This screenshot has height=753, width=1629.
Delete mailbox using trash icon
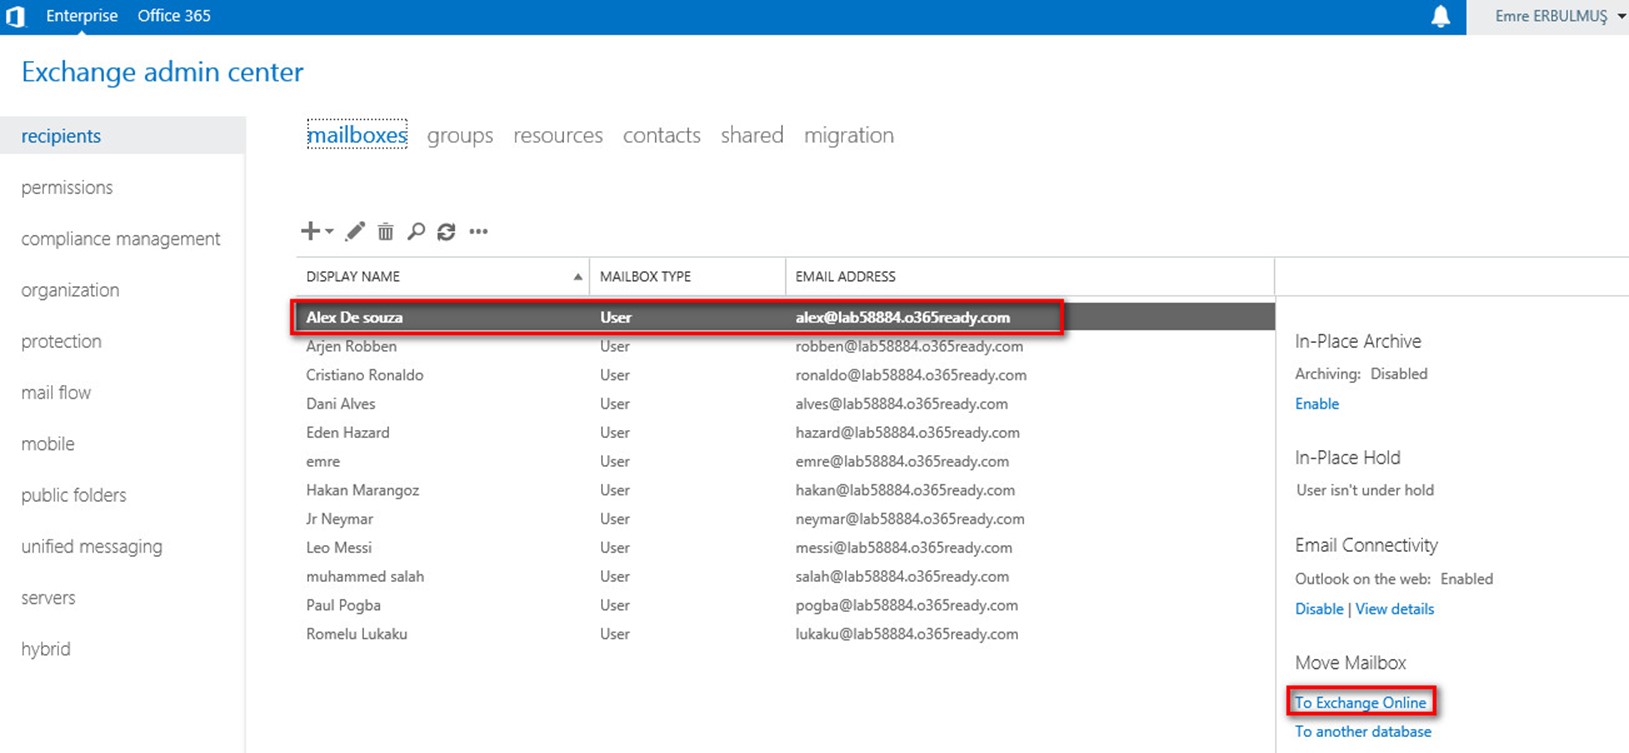coord(385,231)
